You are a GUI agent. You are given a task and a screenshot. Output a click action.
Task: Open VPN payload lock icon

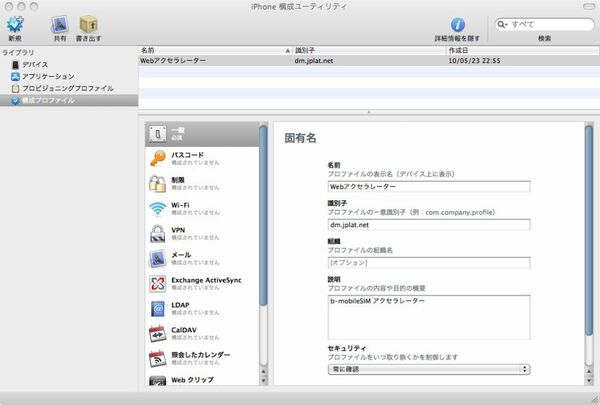pyautogui.click(x=158, y=234)
